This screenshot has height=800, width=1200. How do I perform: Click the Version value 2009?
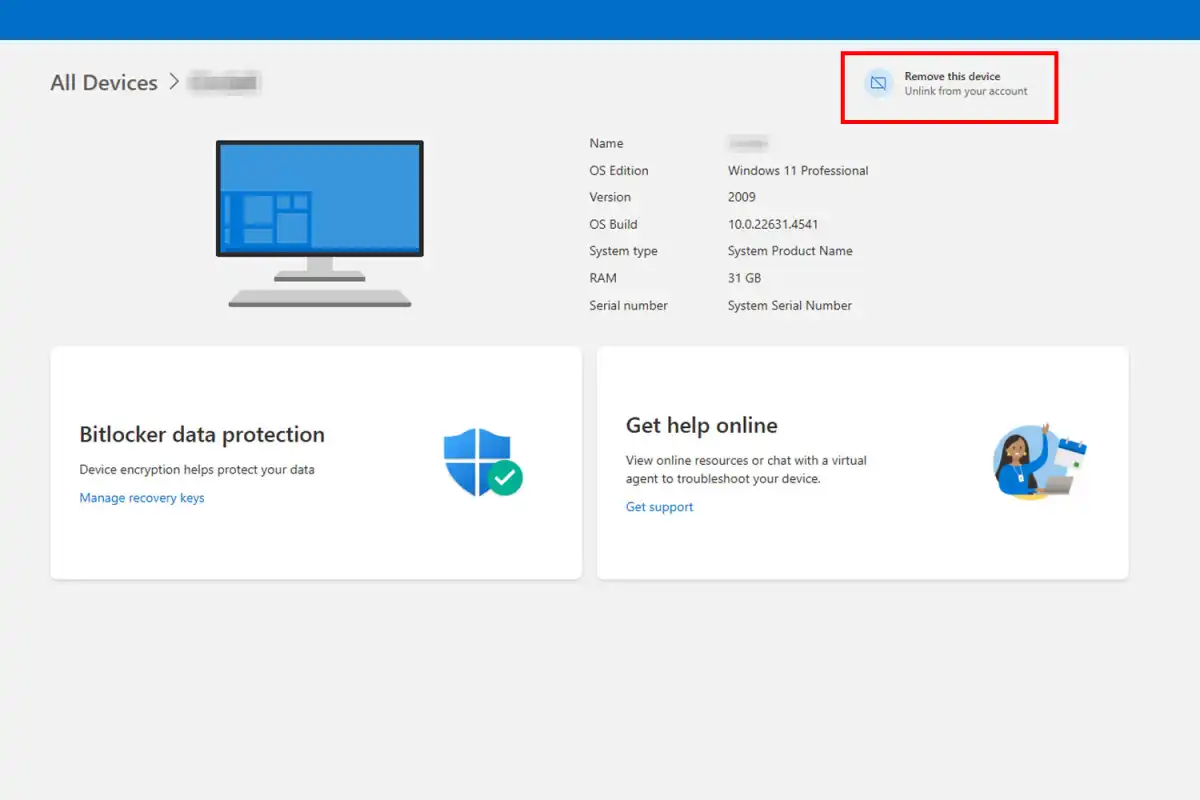[741, 198]
